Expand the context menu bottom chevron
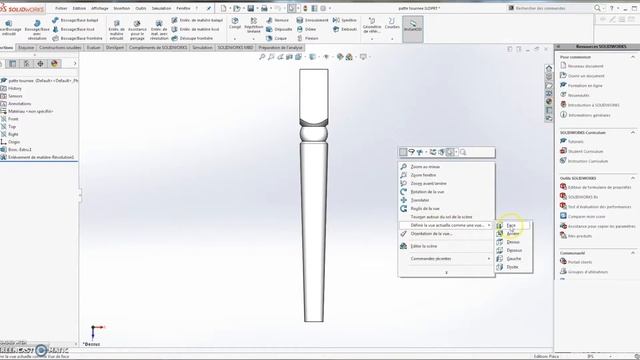The image size is (640, 360). [x=447, y=272]
